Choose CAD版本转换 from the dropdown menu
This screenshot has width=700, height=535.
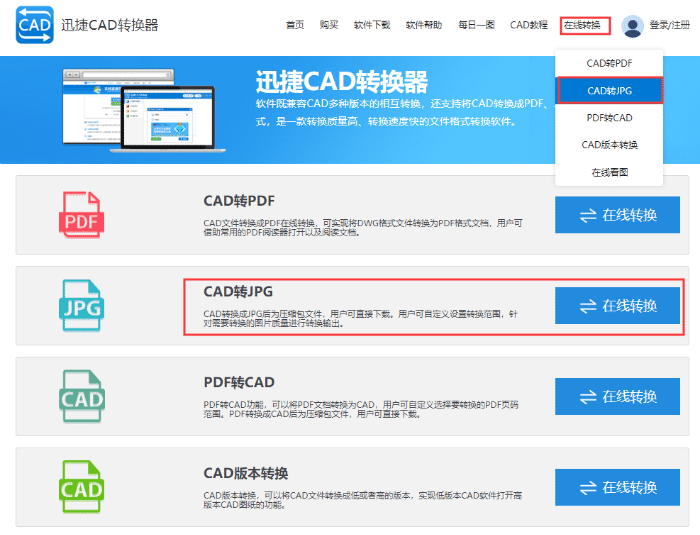click(609, 145)
